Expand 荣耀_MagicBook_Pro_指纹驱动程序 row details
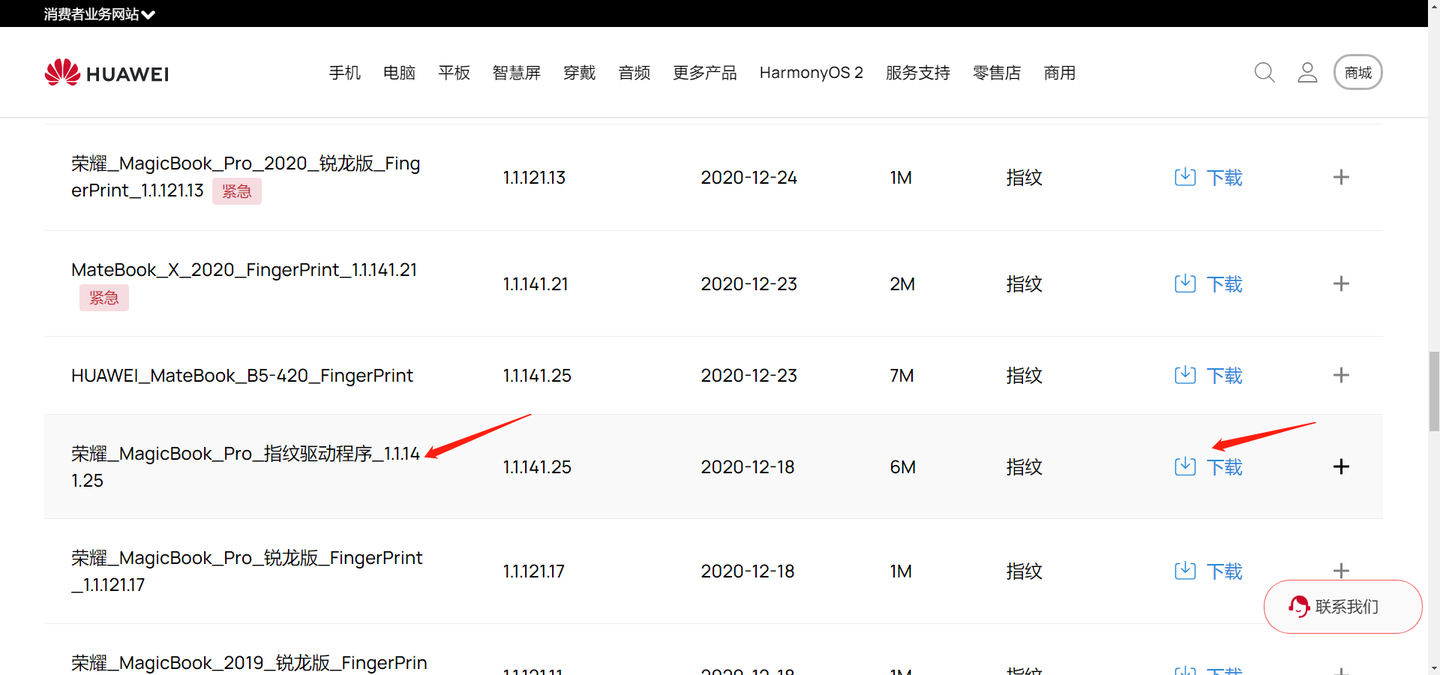Screen dimensions: 1440x675 coord(1341,467)
